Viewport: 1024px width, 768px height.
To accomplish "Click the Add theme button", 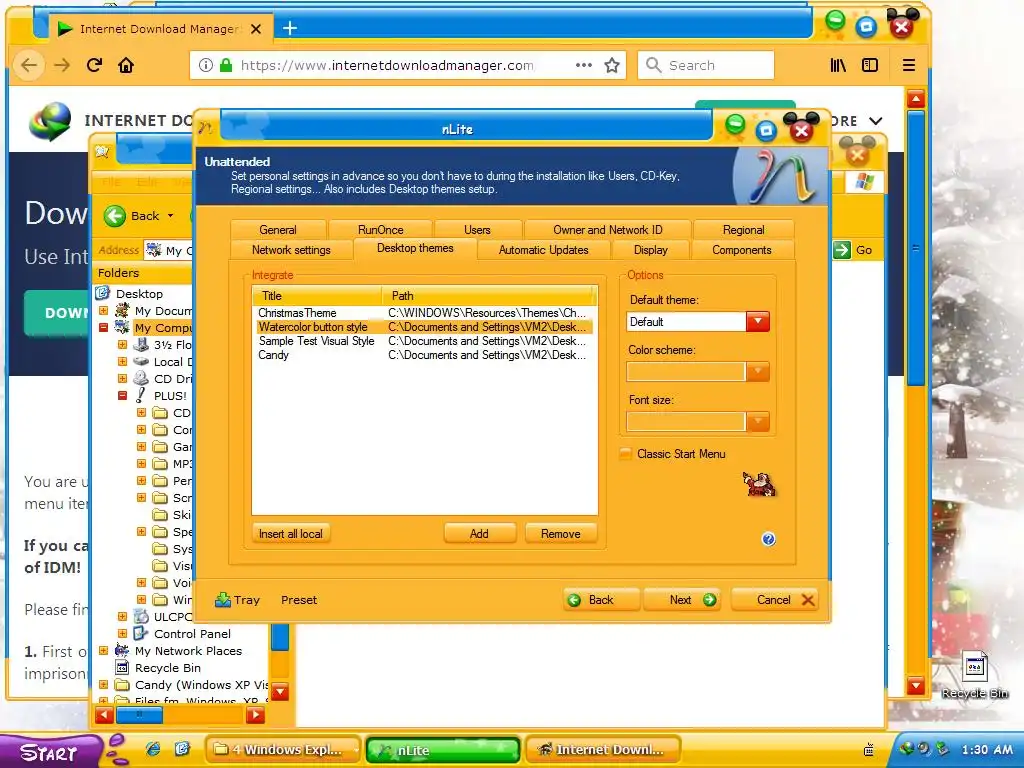I will pos(479,534).
